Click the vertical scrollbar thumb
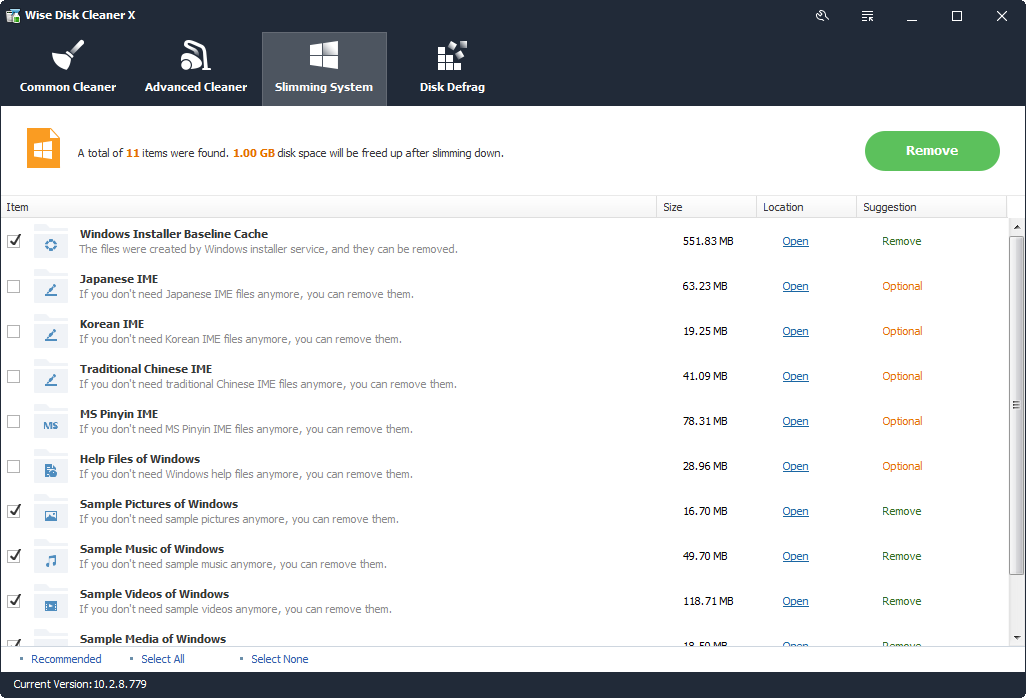This screenshot has height=698, width=1026. pos(1016,406)
